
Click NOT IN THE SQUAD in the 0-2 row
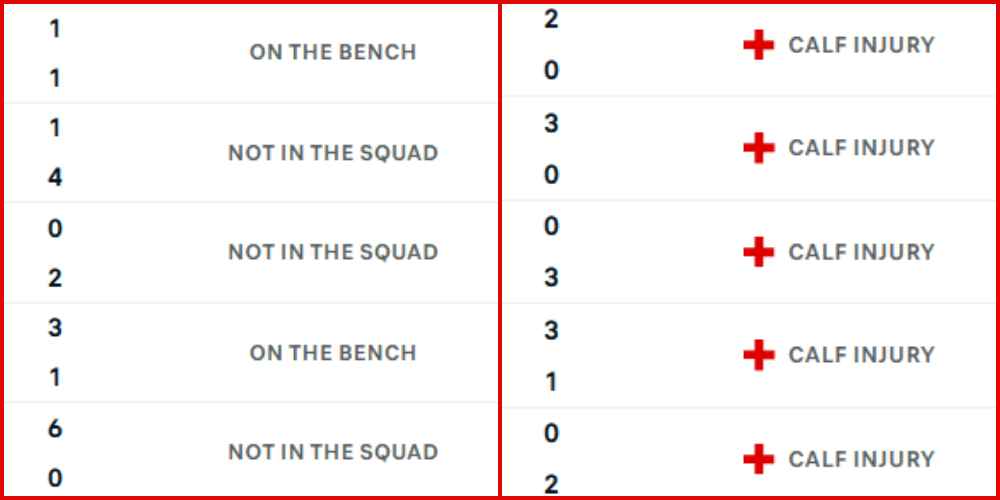coord(333,252)
